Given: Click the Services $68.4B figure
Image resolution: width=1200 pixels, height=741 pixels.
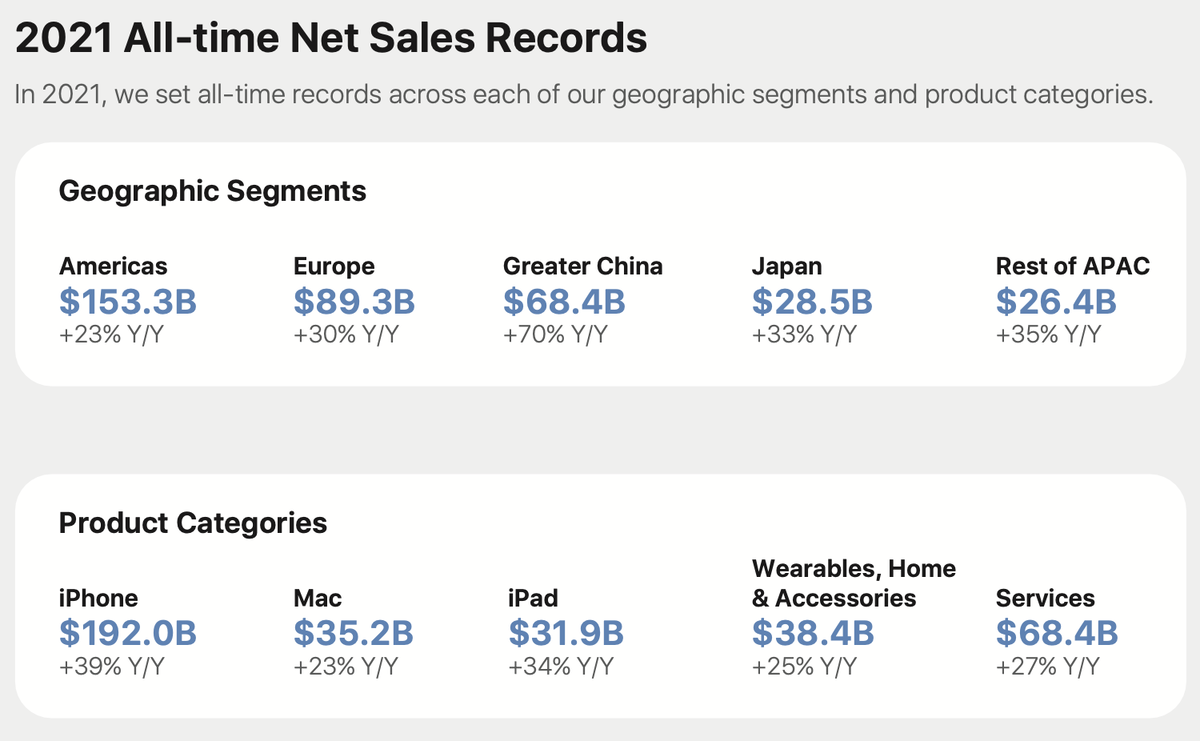Looking at the screenshot, I should pyautogui.click(x=1057, y=633).
